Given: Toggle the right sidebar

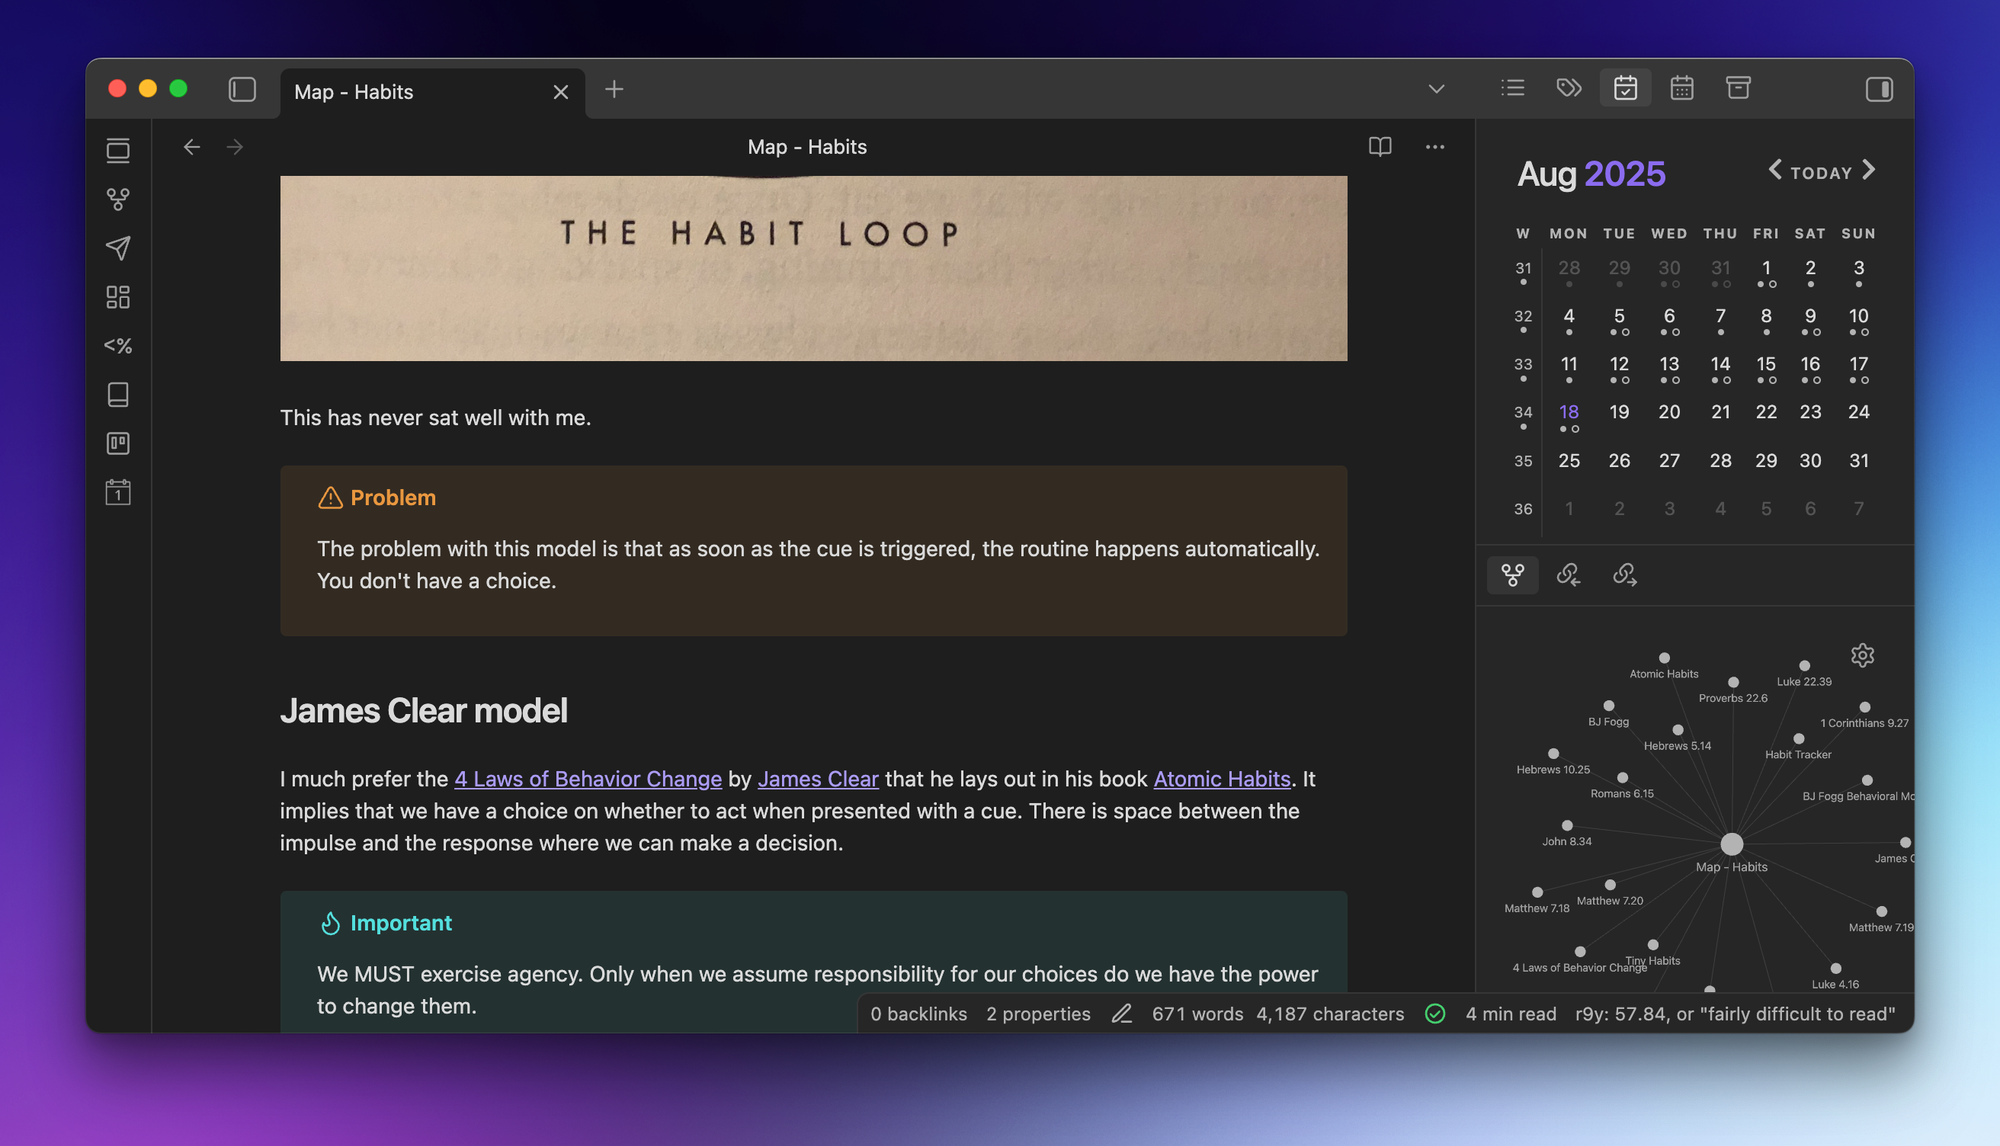Looking at the screenshot, I should [x=1879, y=89].
